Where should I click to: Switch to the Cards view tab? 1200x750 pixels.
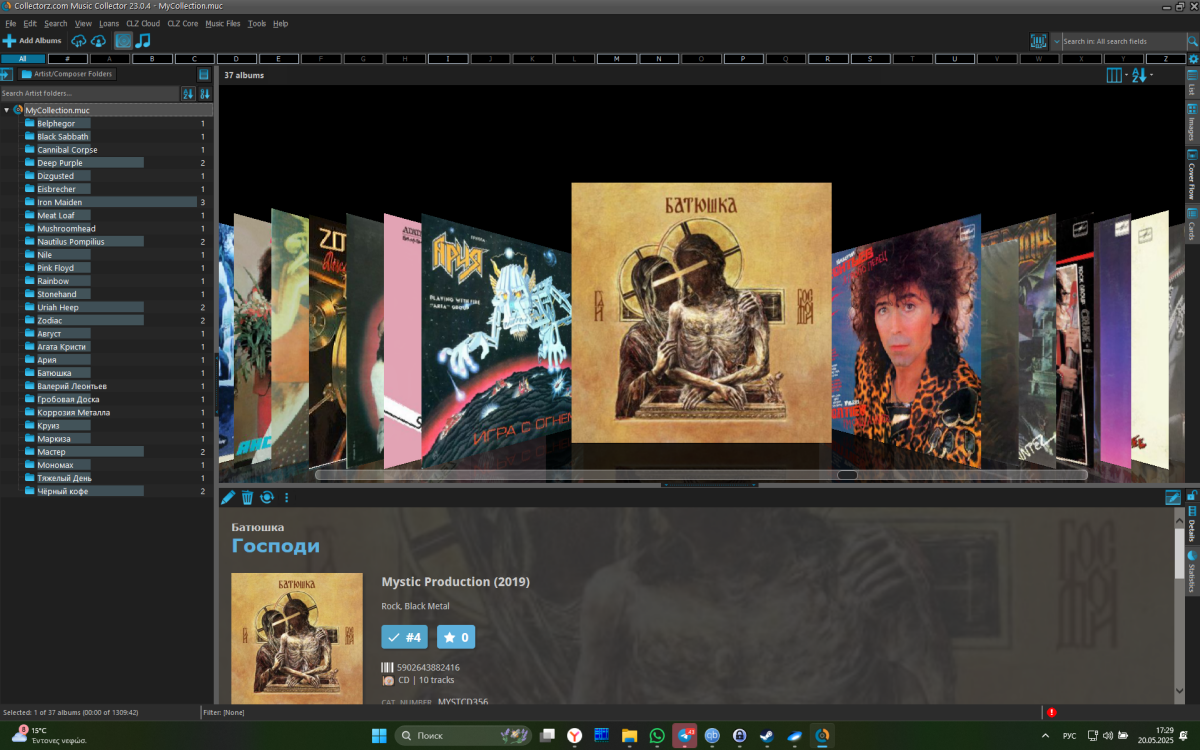1192,225
